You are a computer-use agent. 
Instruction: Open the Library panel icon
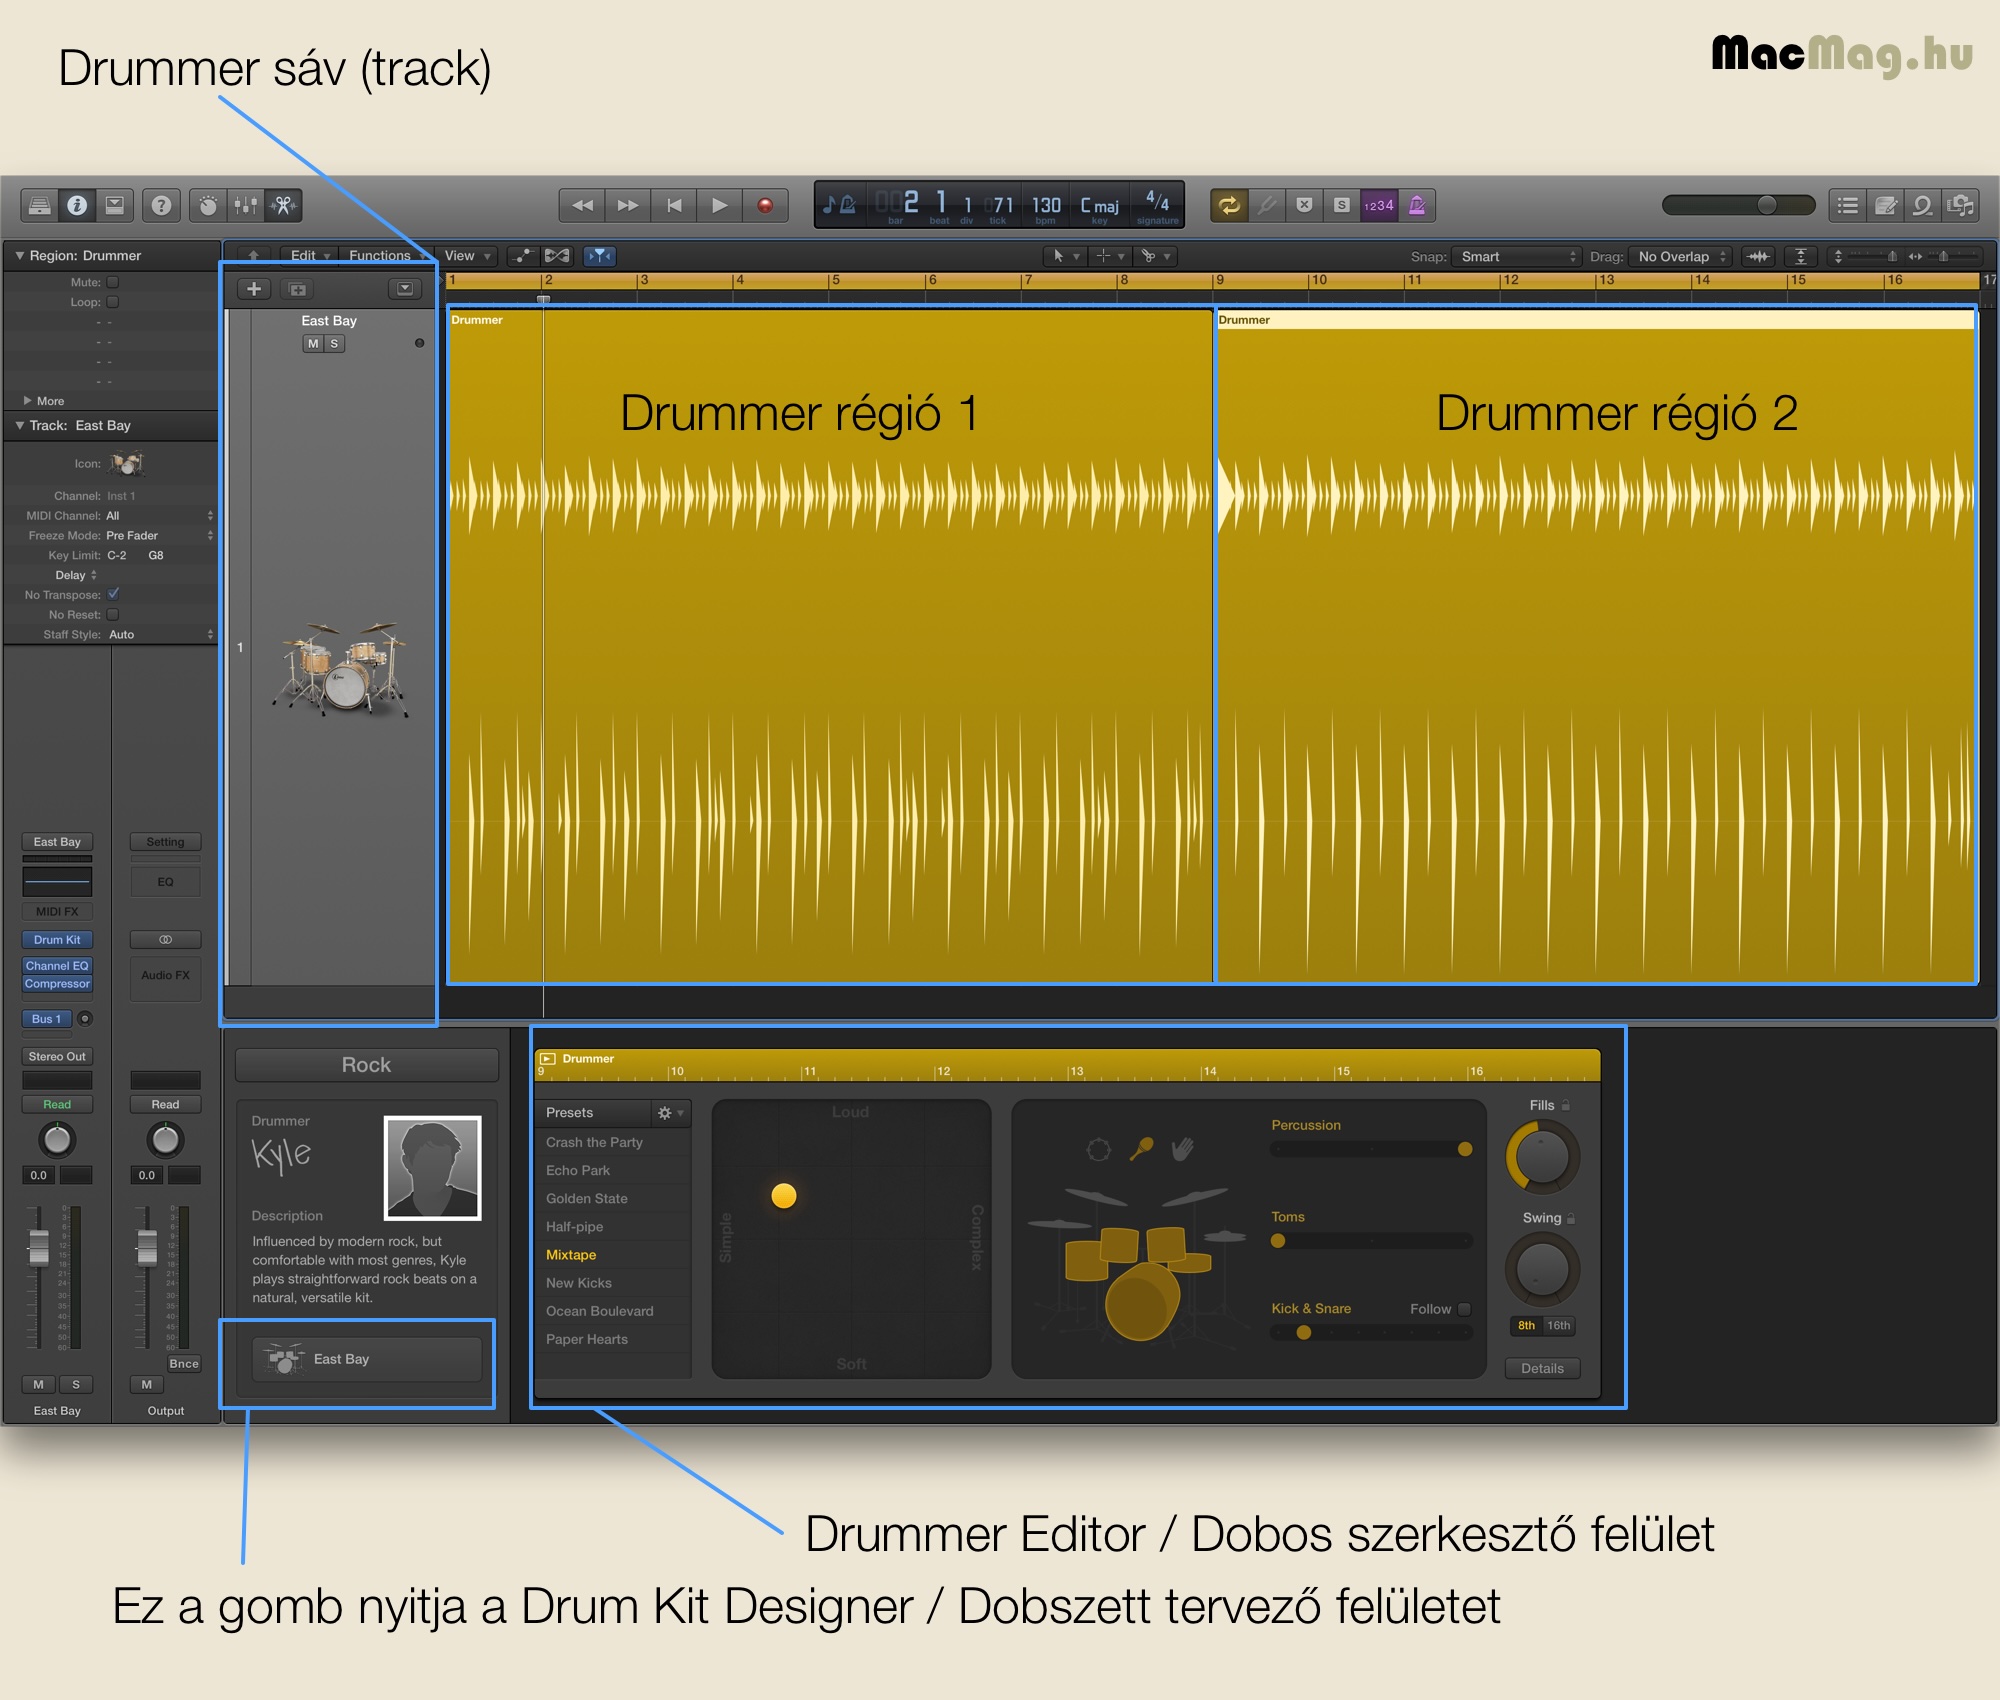(39, 205)
